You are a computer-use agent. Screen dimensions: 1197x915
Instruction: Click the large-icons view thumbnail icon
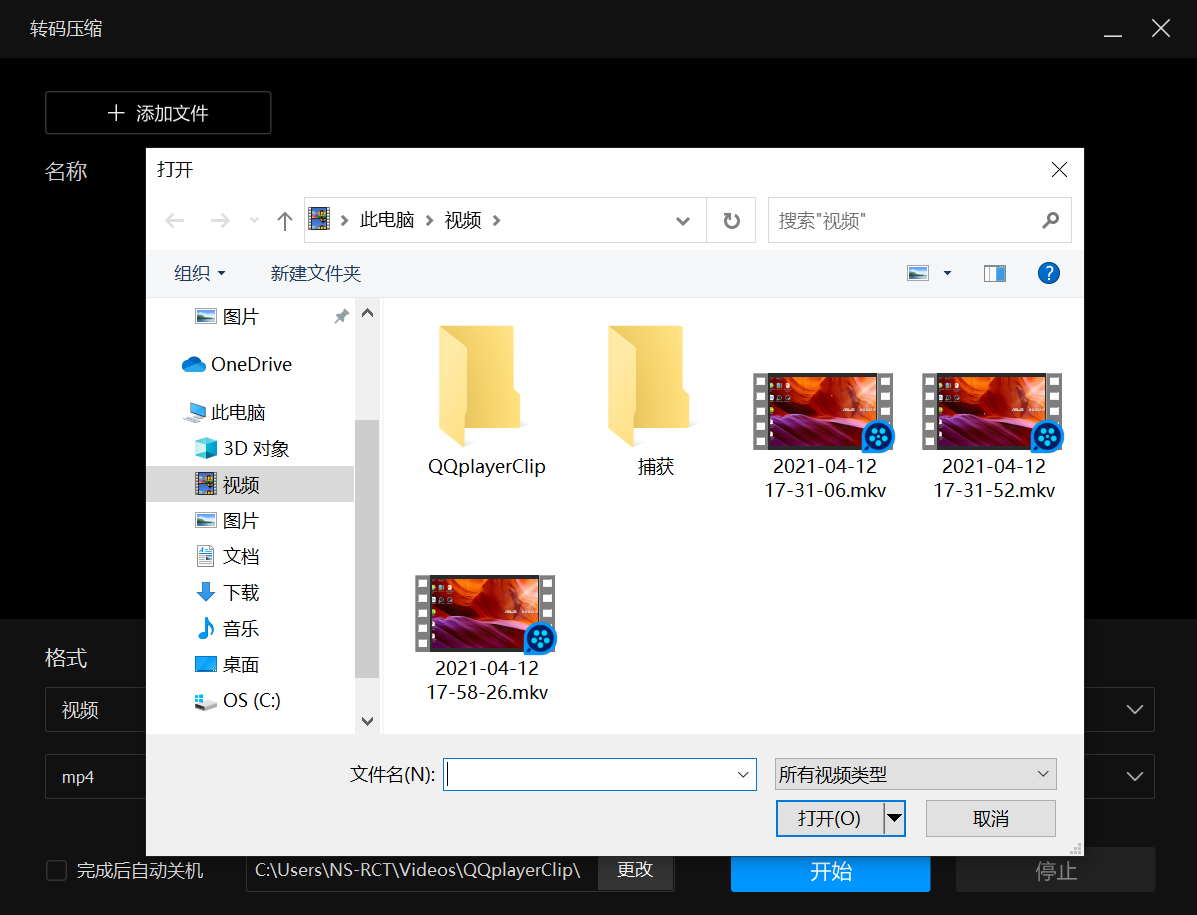tap(920, 272)
